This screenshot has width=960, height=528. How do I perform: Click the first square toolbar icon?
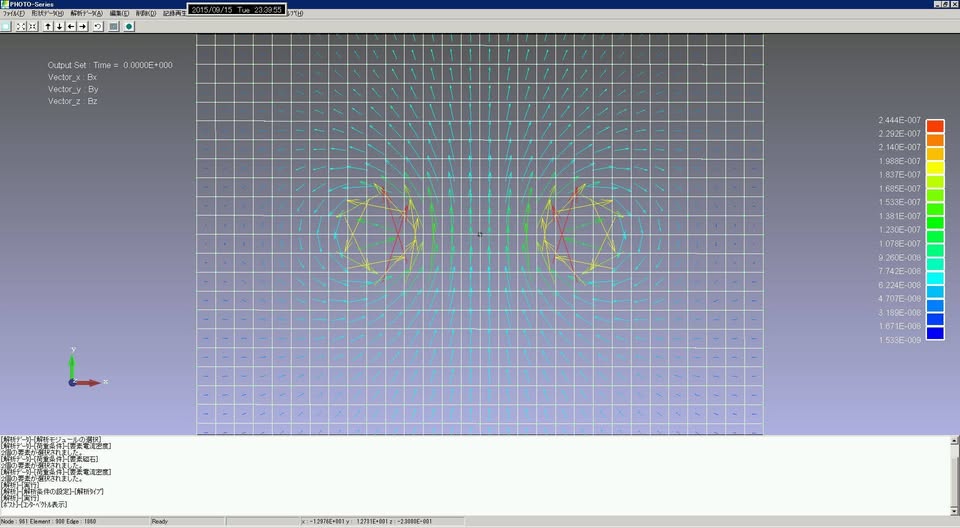tap(6, 26)
